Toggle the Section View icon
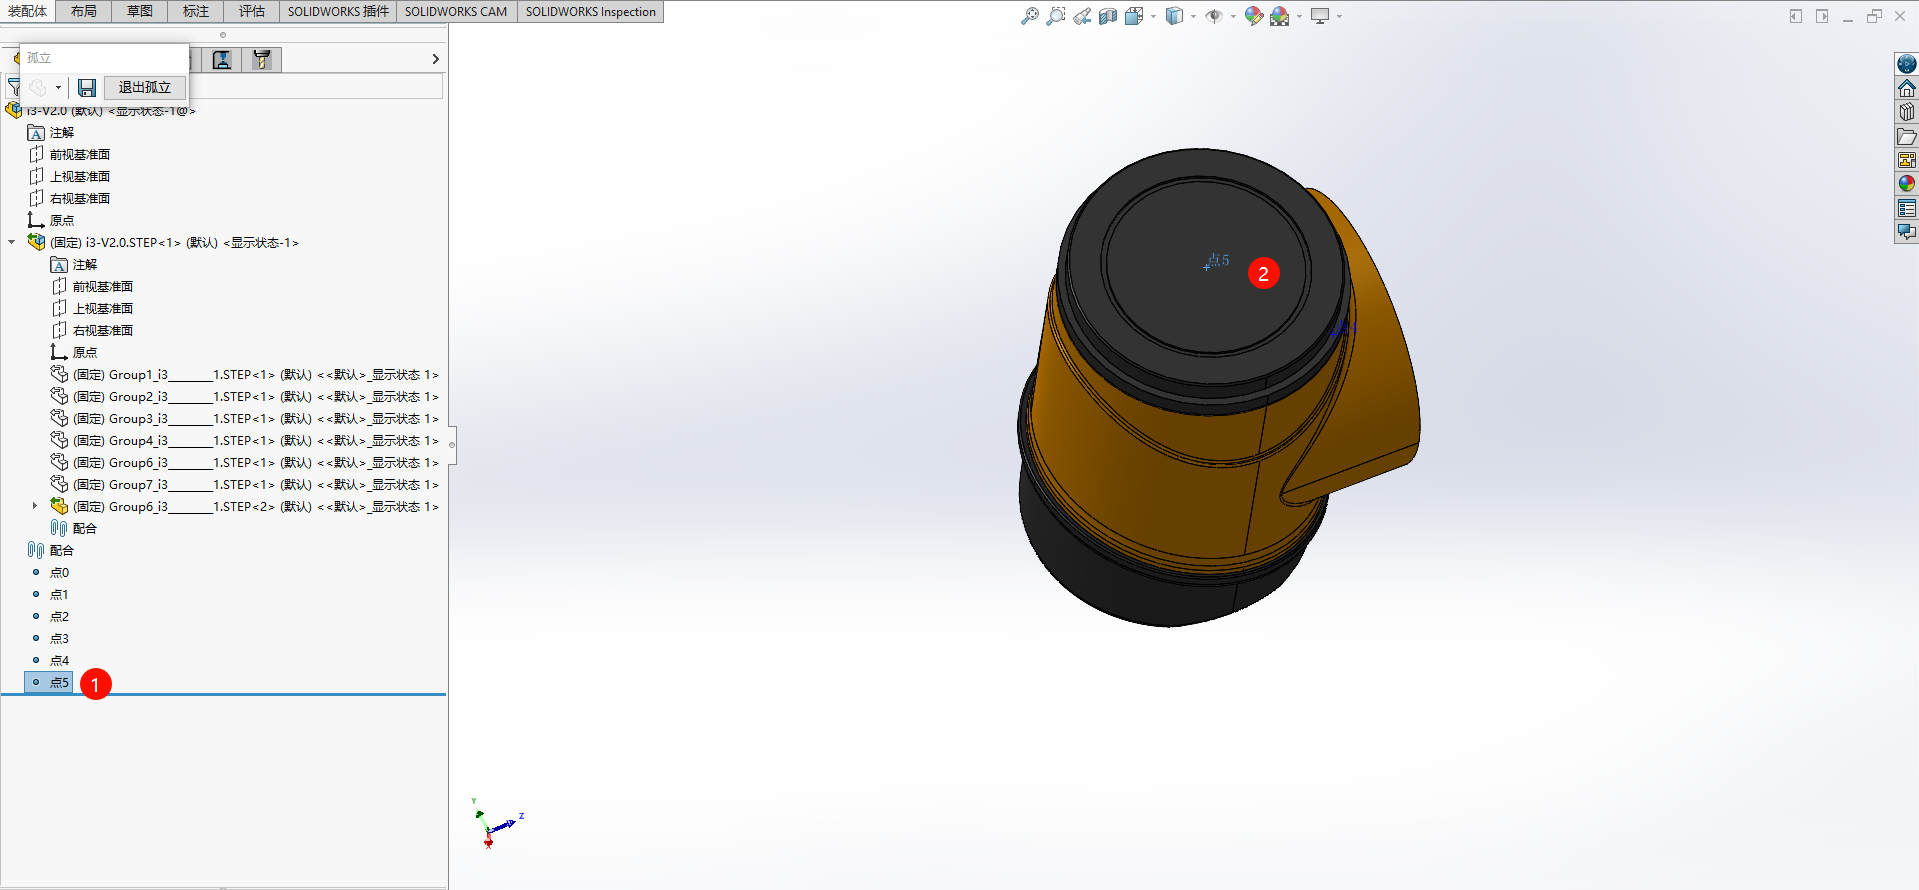The image size is (1919, 890). click(1108, 16)
